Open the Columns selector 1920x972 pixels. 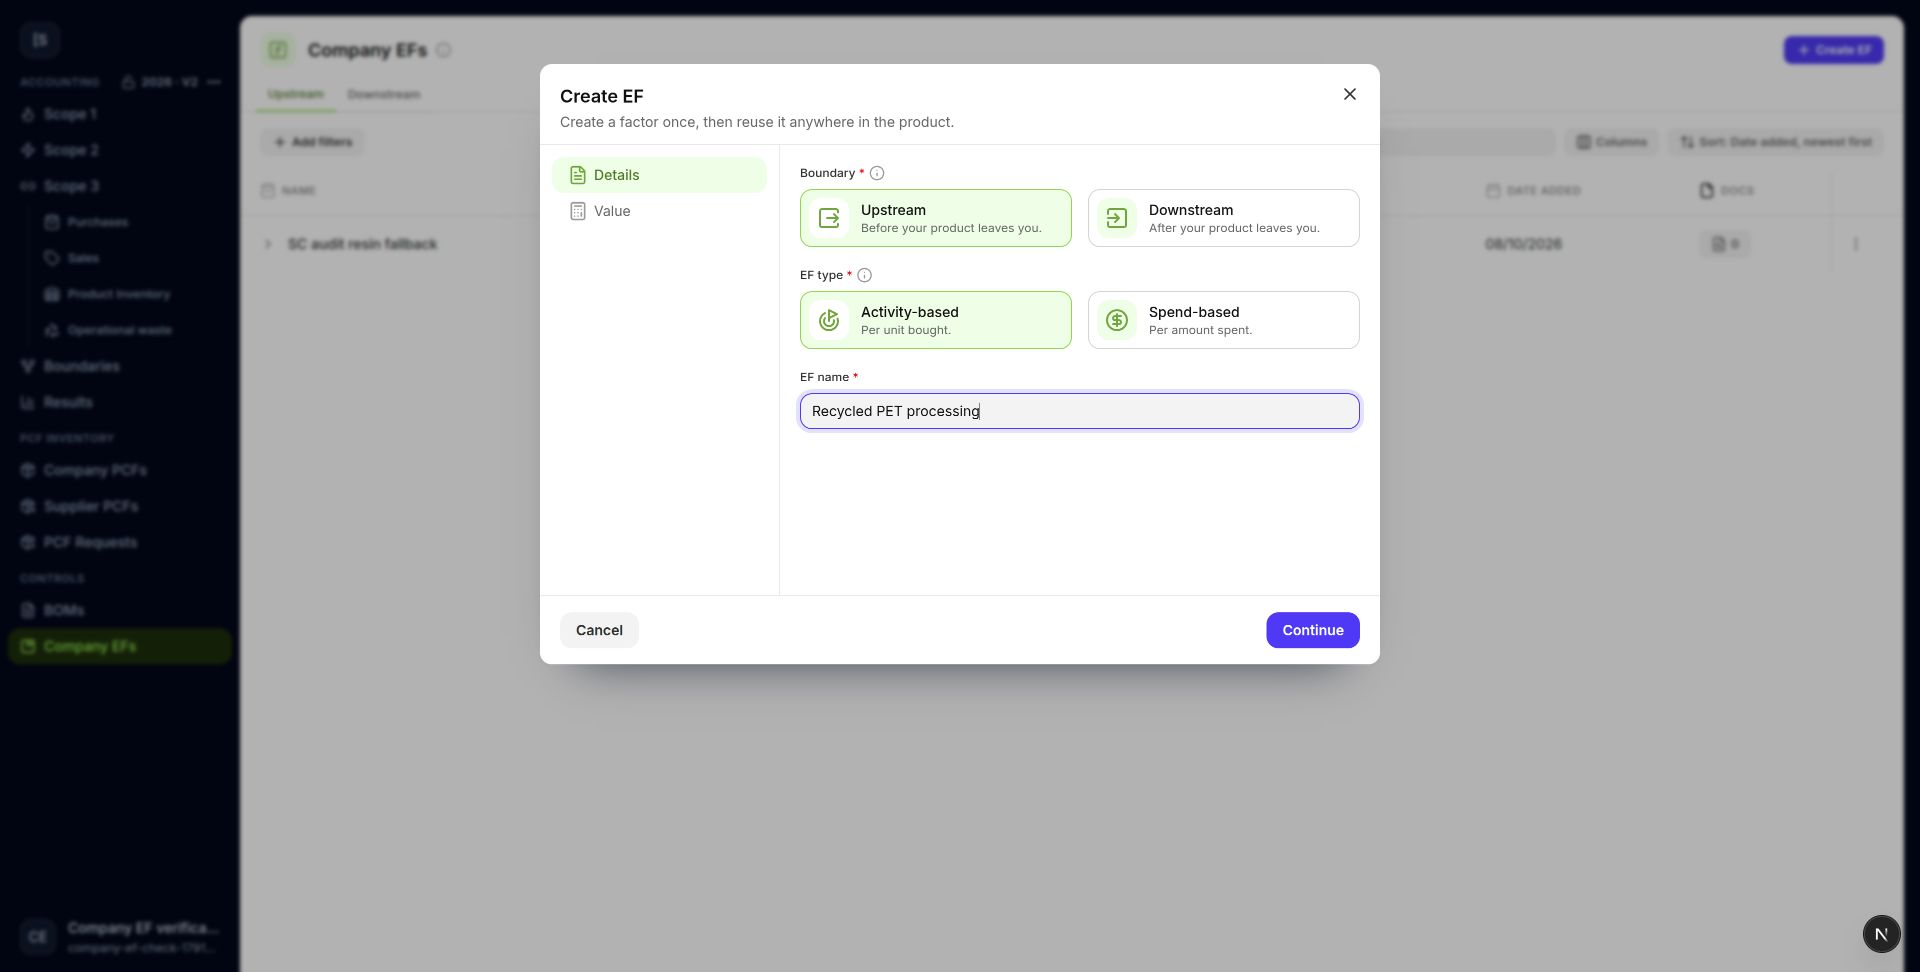coord(1612,142)
